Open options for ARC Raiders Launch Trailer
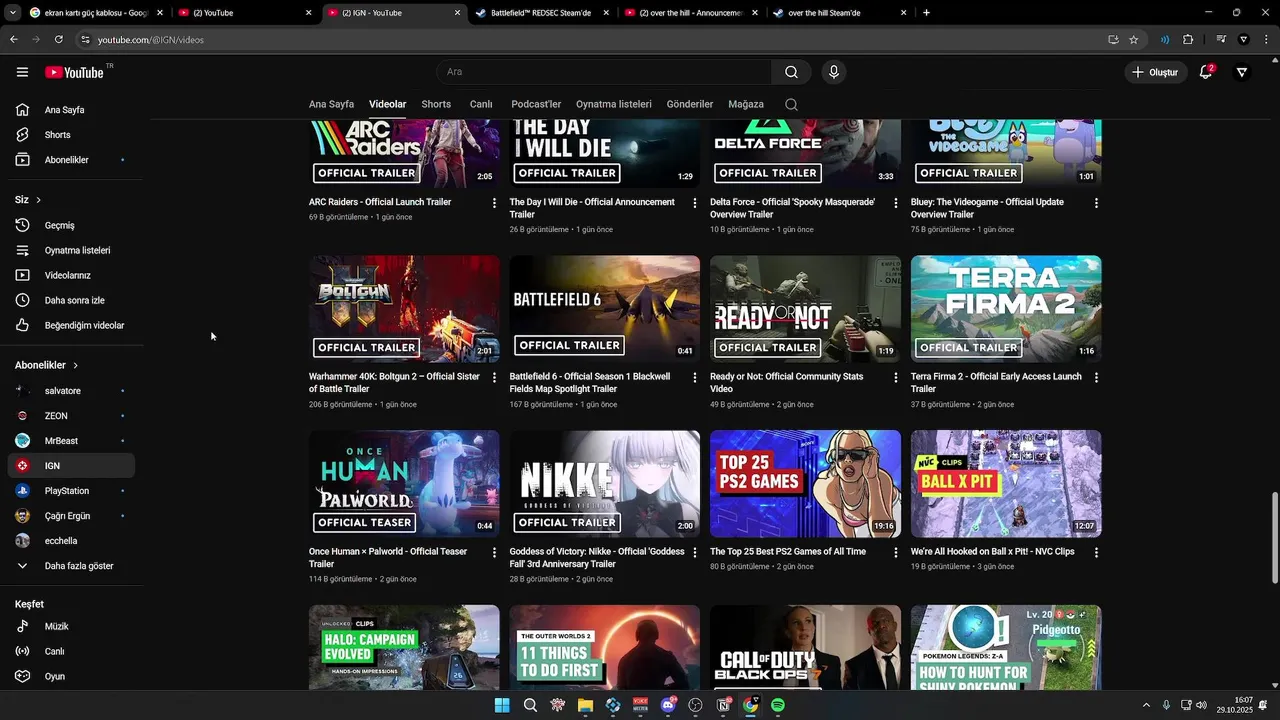This screenshot has height=720, width=1280. pos(494,202)
